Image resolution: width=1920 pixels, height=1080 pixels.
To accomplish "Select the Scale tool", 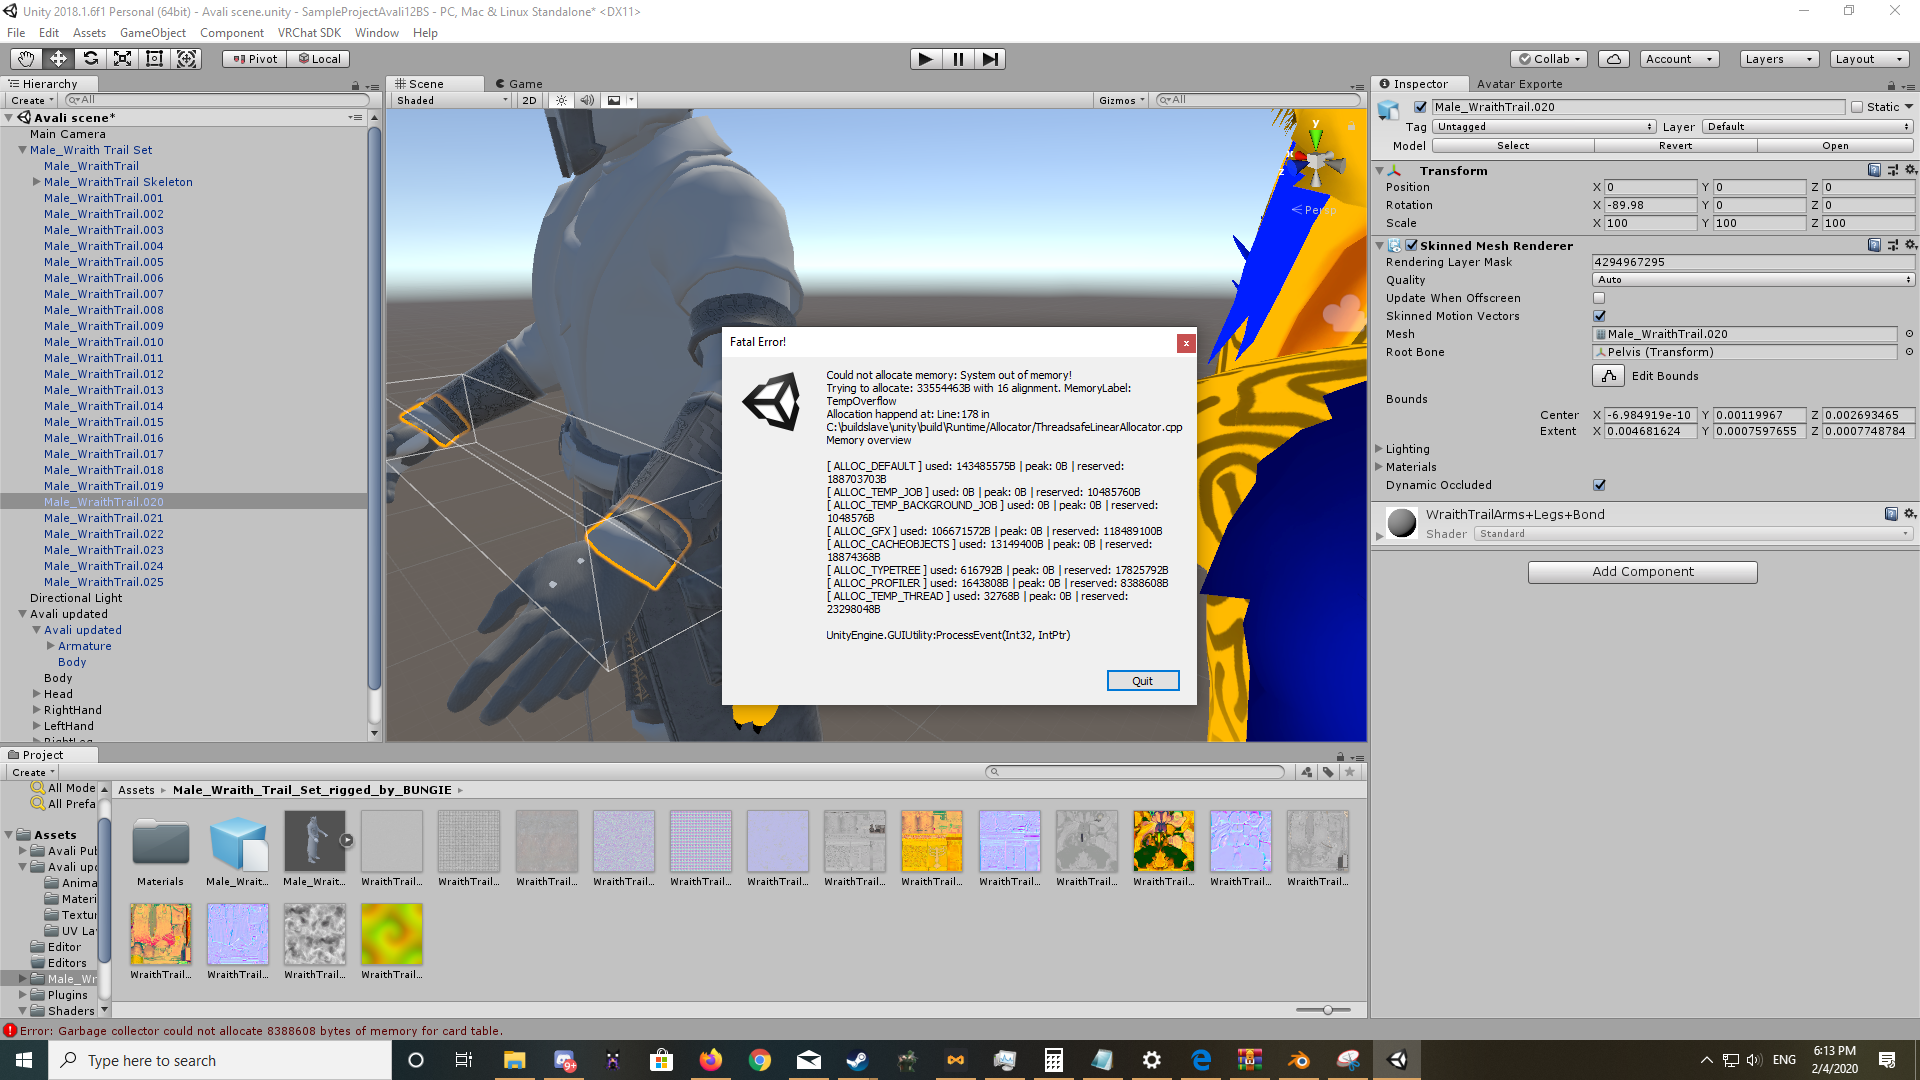I will pyautogui.click(x=122, y=59).
